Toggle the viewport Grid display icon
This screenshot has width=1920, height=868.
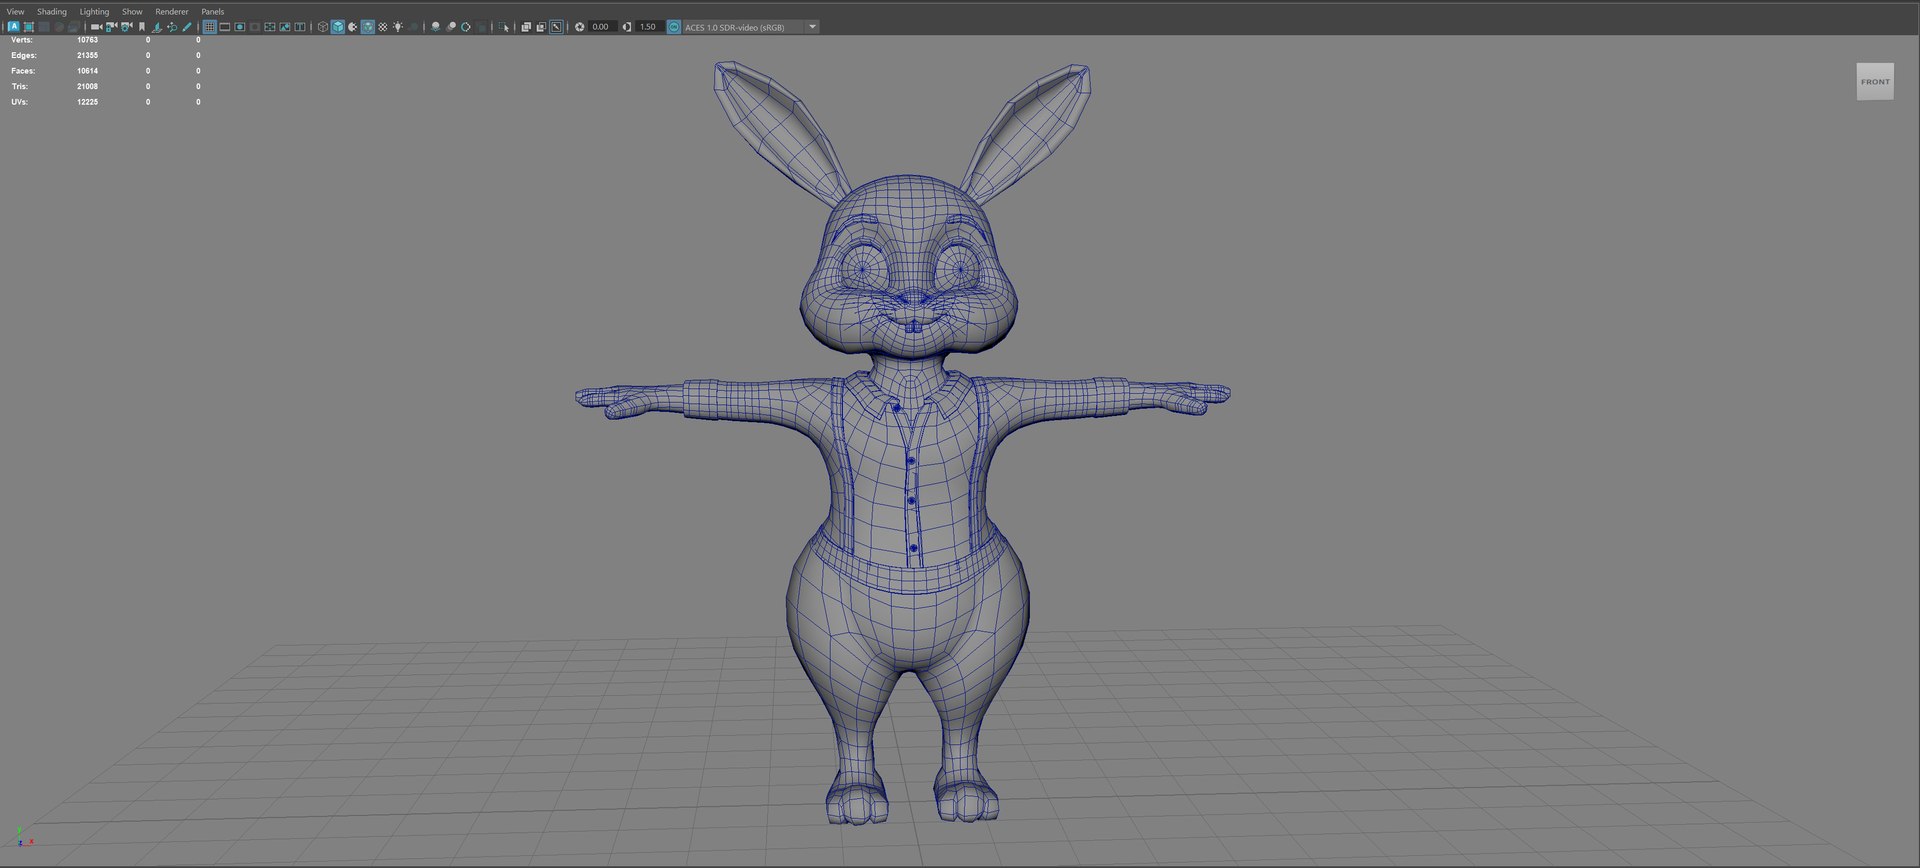(210, 27)
